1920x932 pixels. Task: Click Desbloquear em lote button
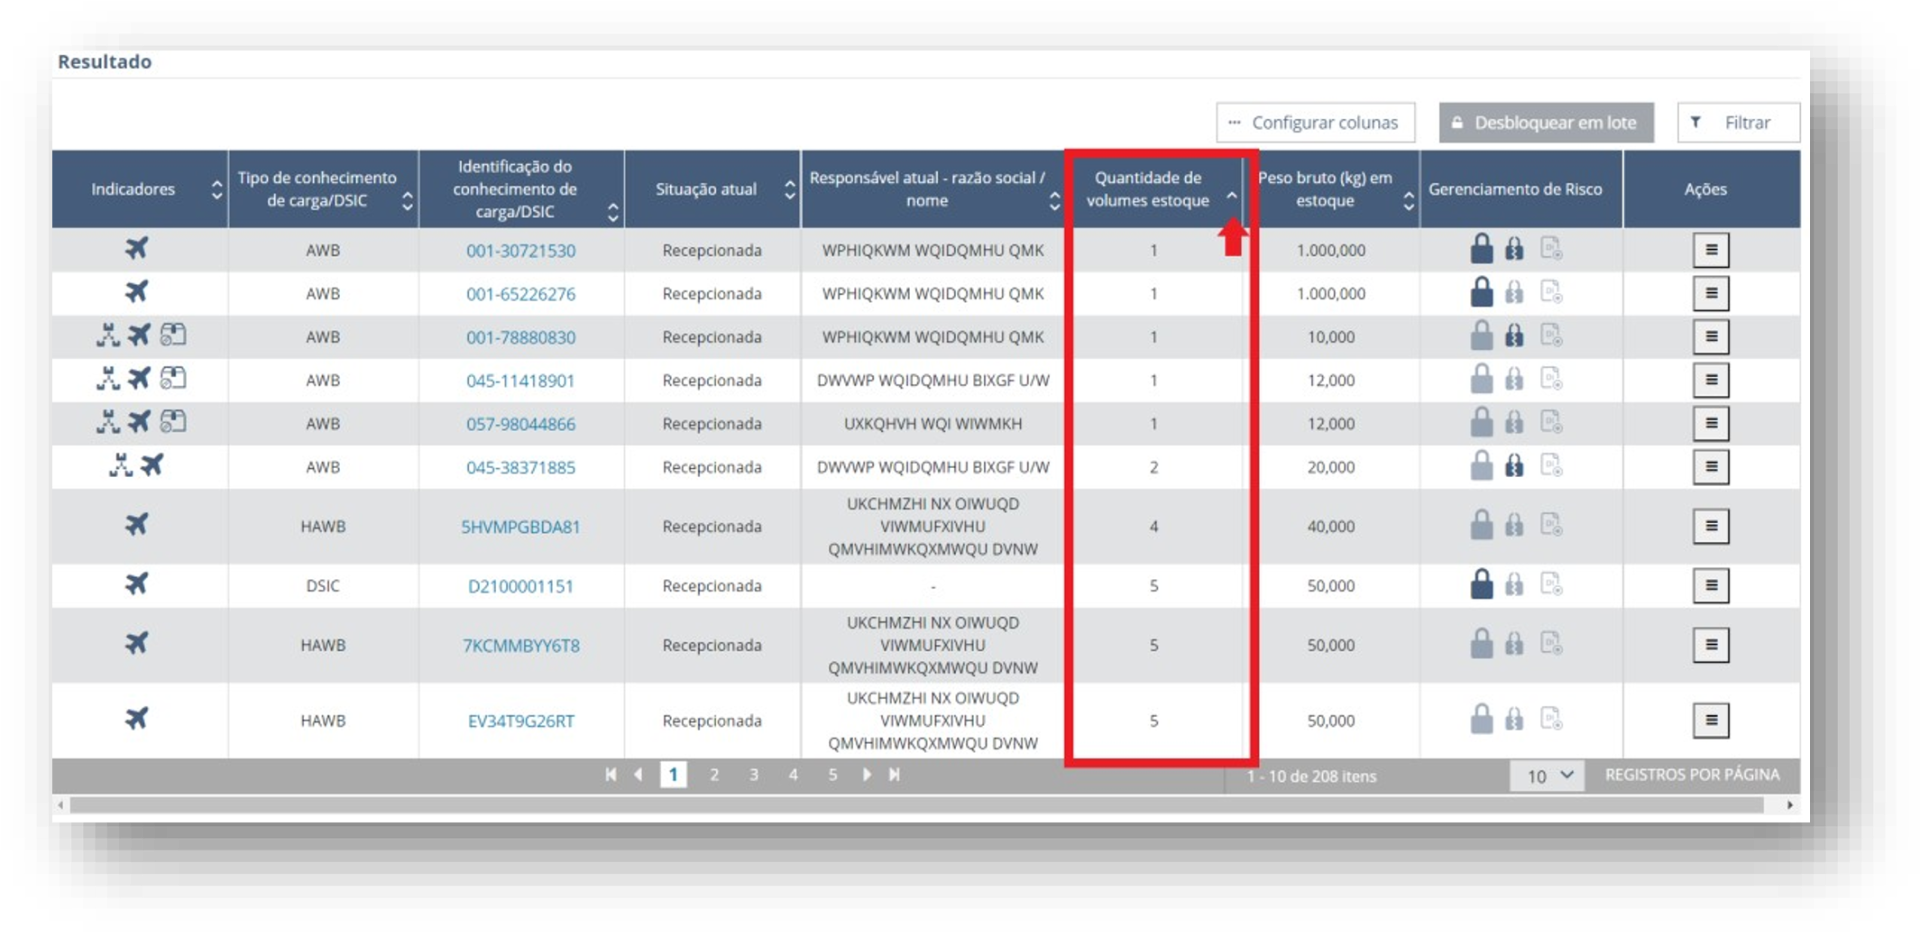click(x=1546, y=123)
